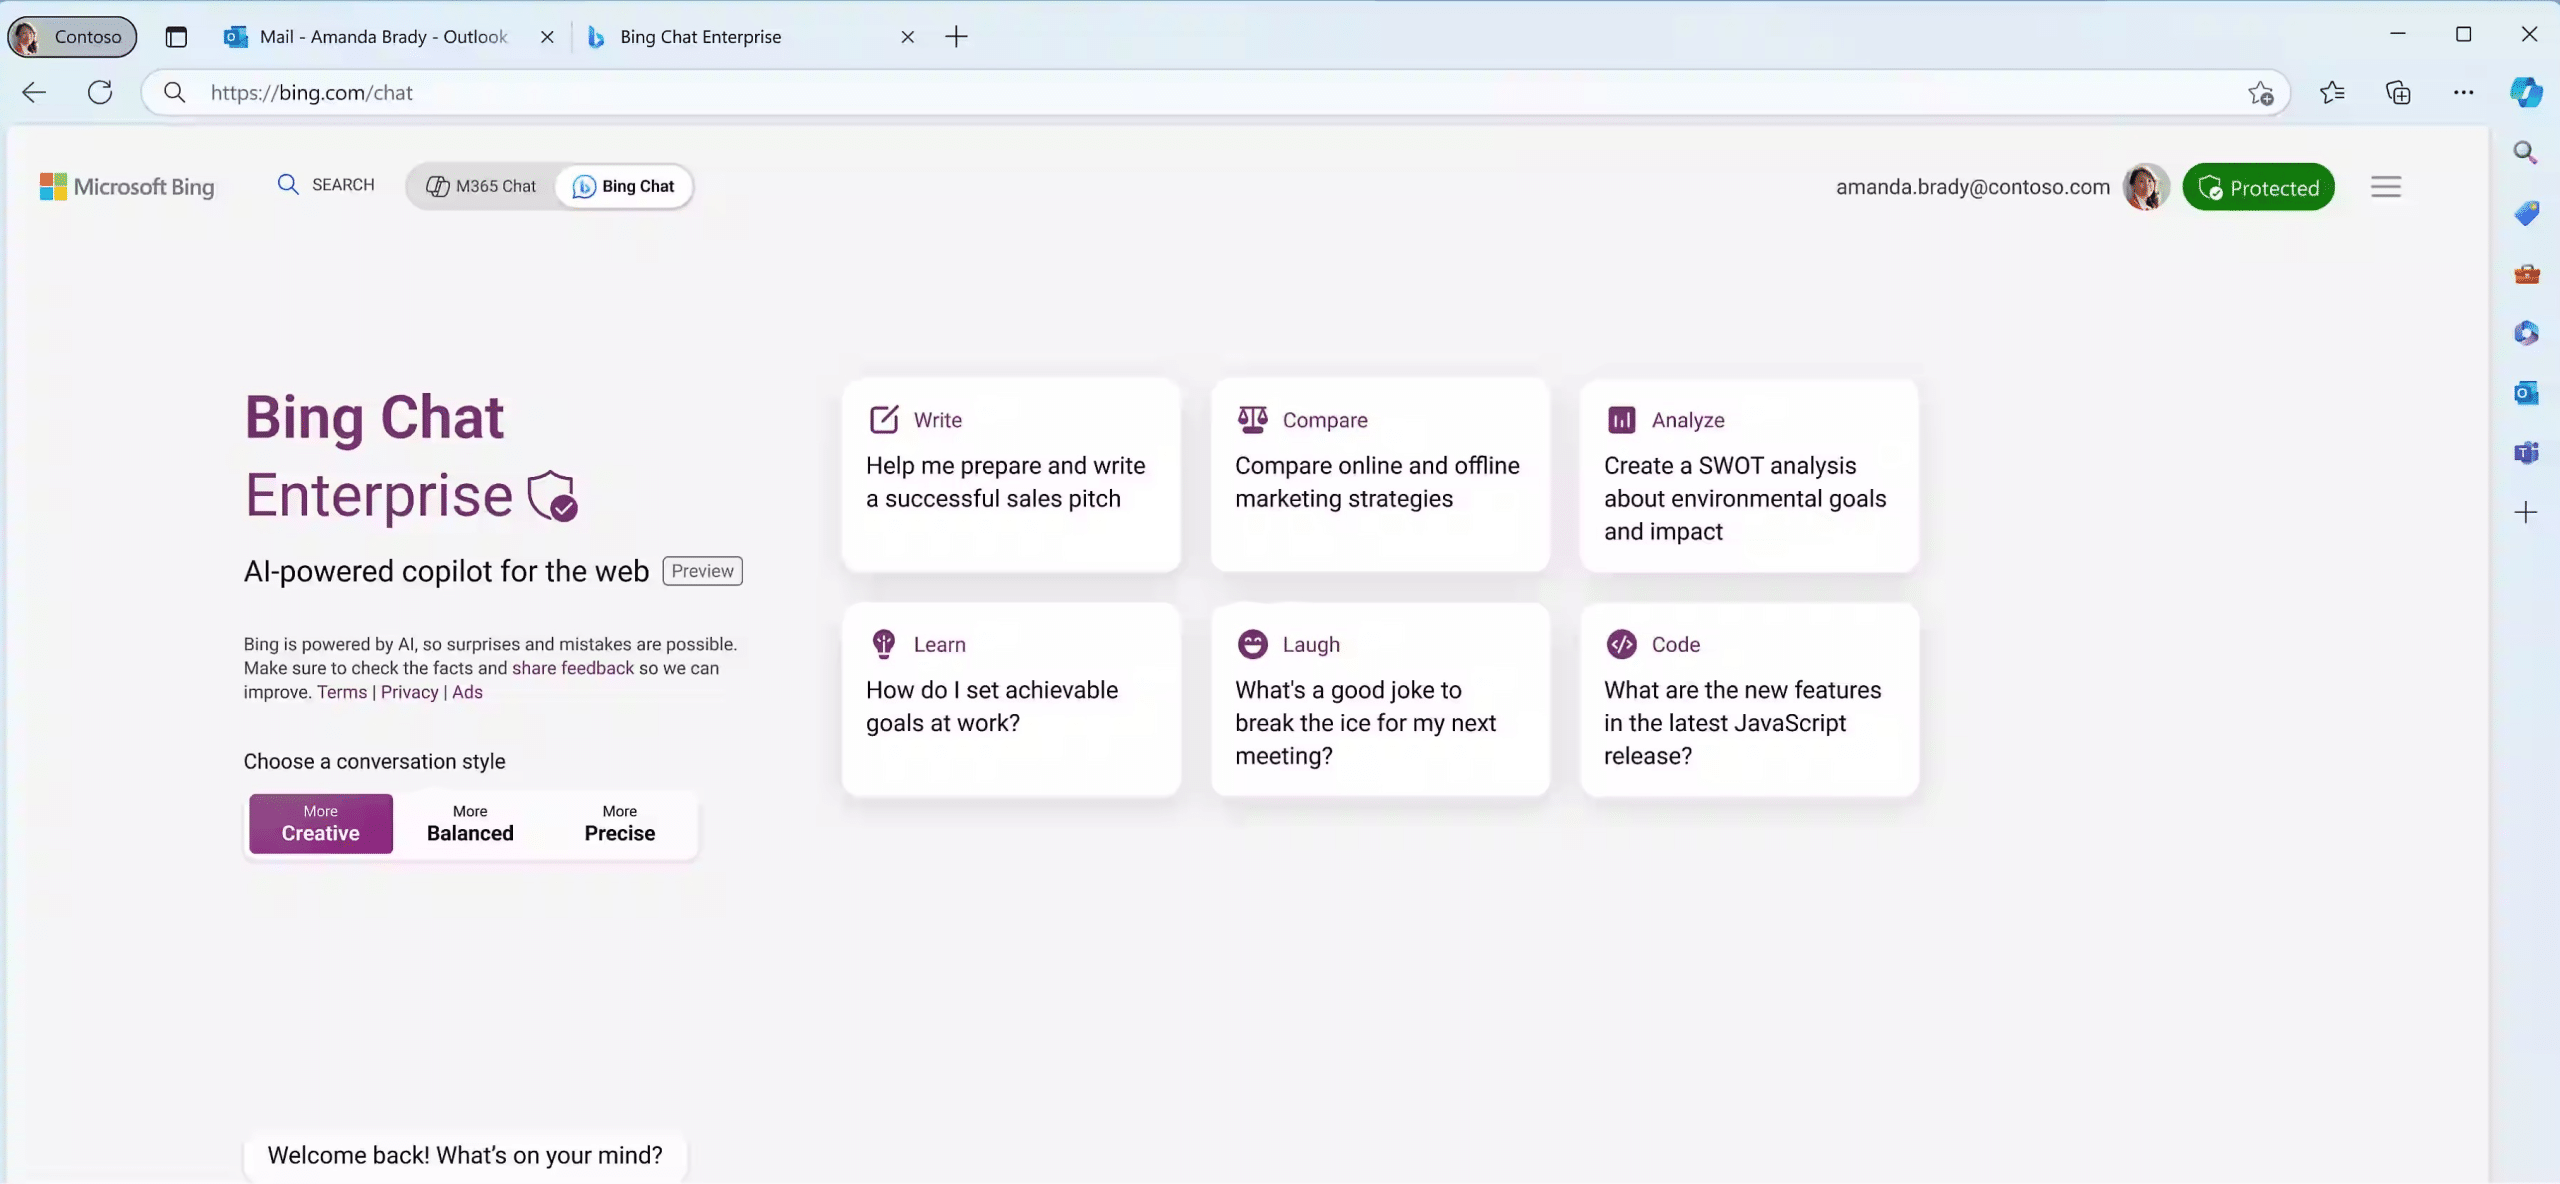This screenshot has height=1184, width=2560.
Task: Open the Terms link
Action: (342, 692)
